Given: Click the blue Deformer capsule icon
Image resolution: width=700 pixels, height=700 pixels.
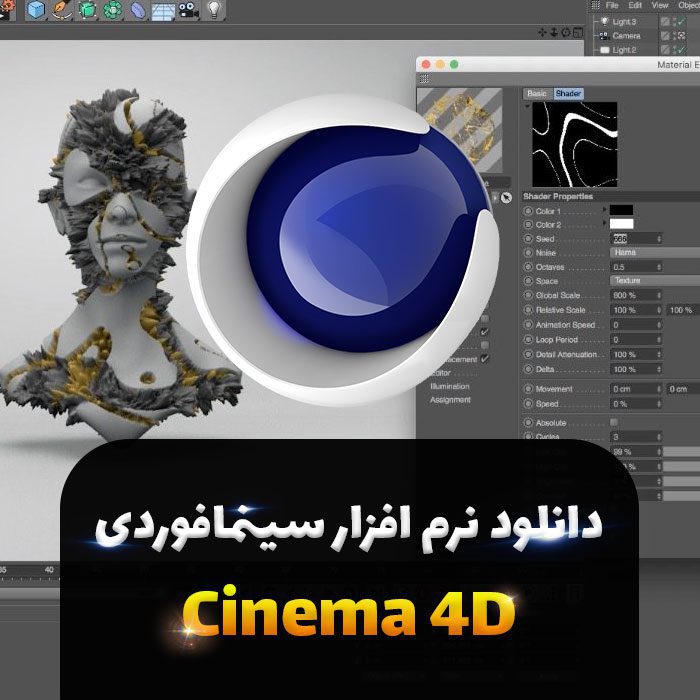Looking at the screenshot, I should (138, 10).
